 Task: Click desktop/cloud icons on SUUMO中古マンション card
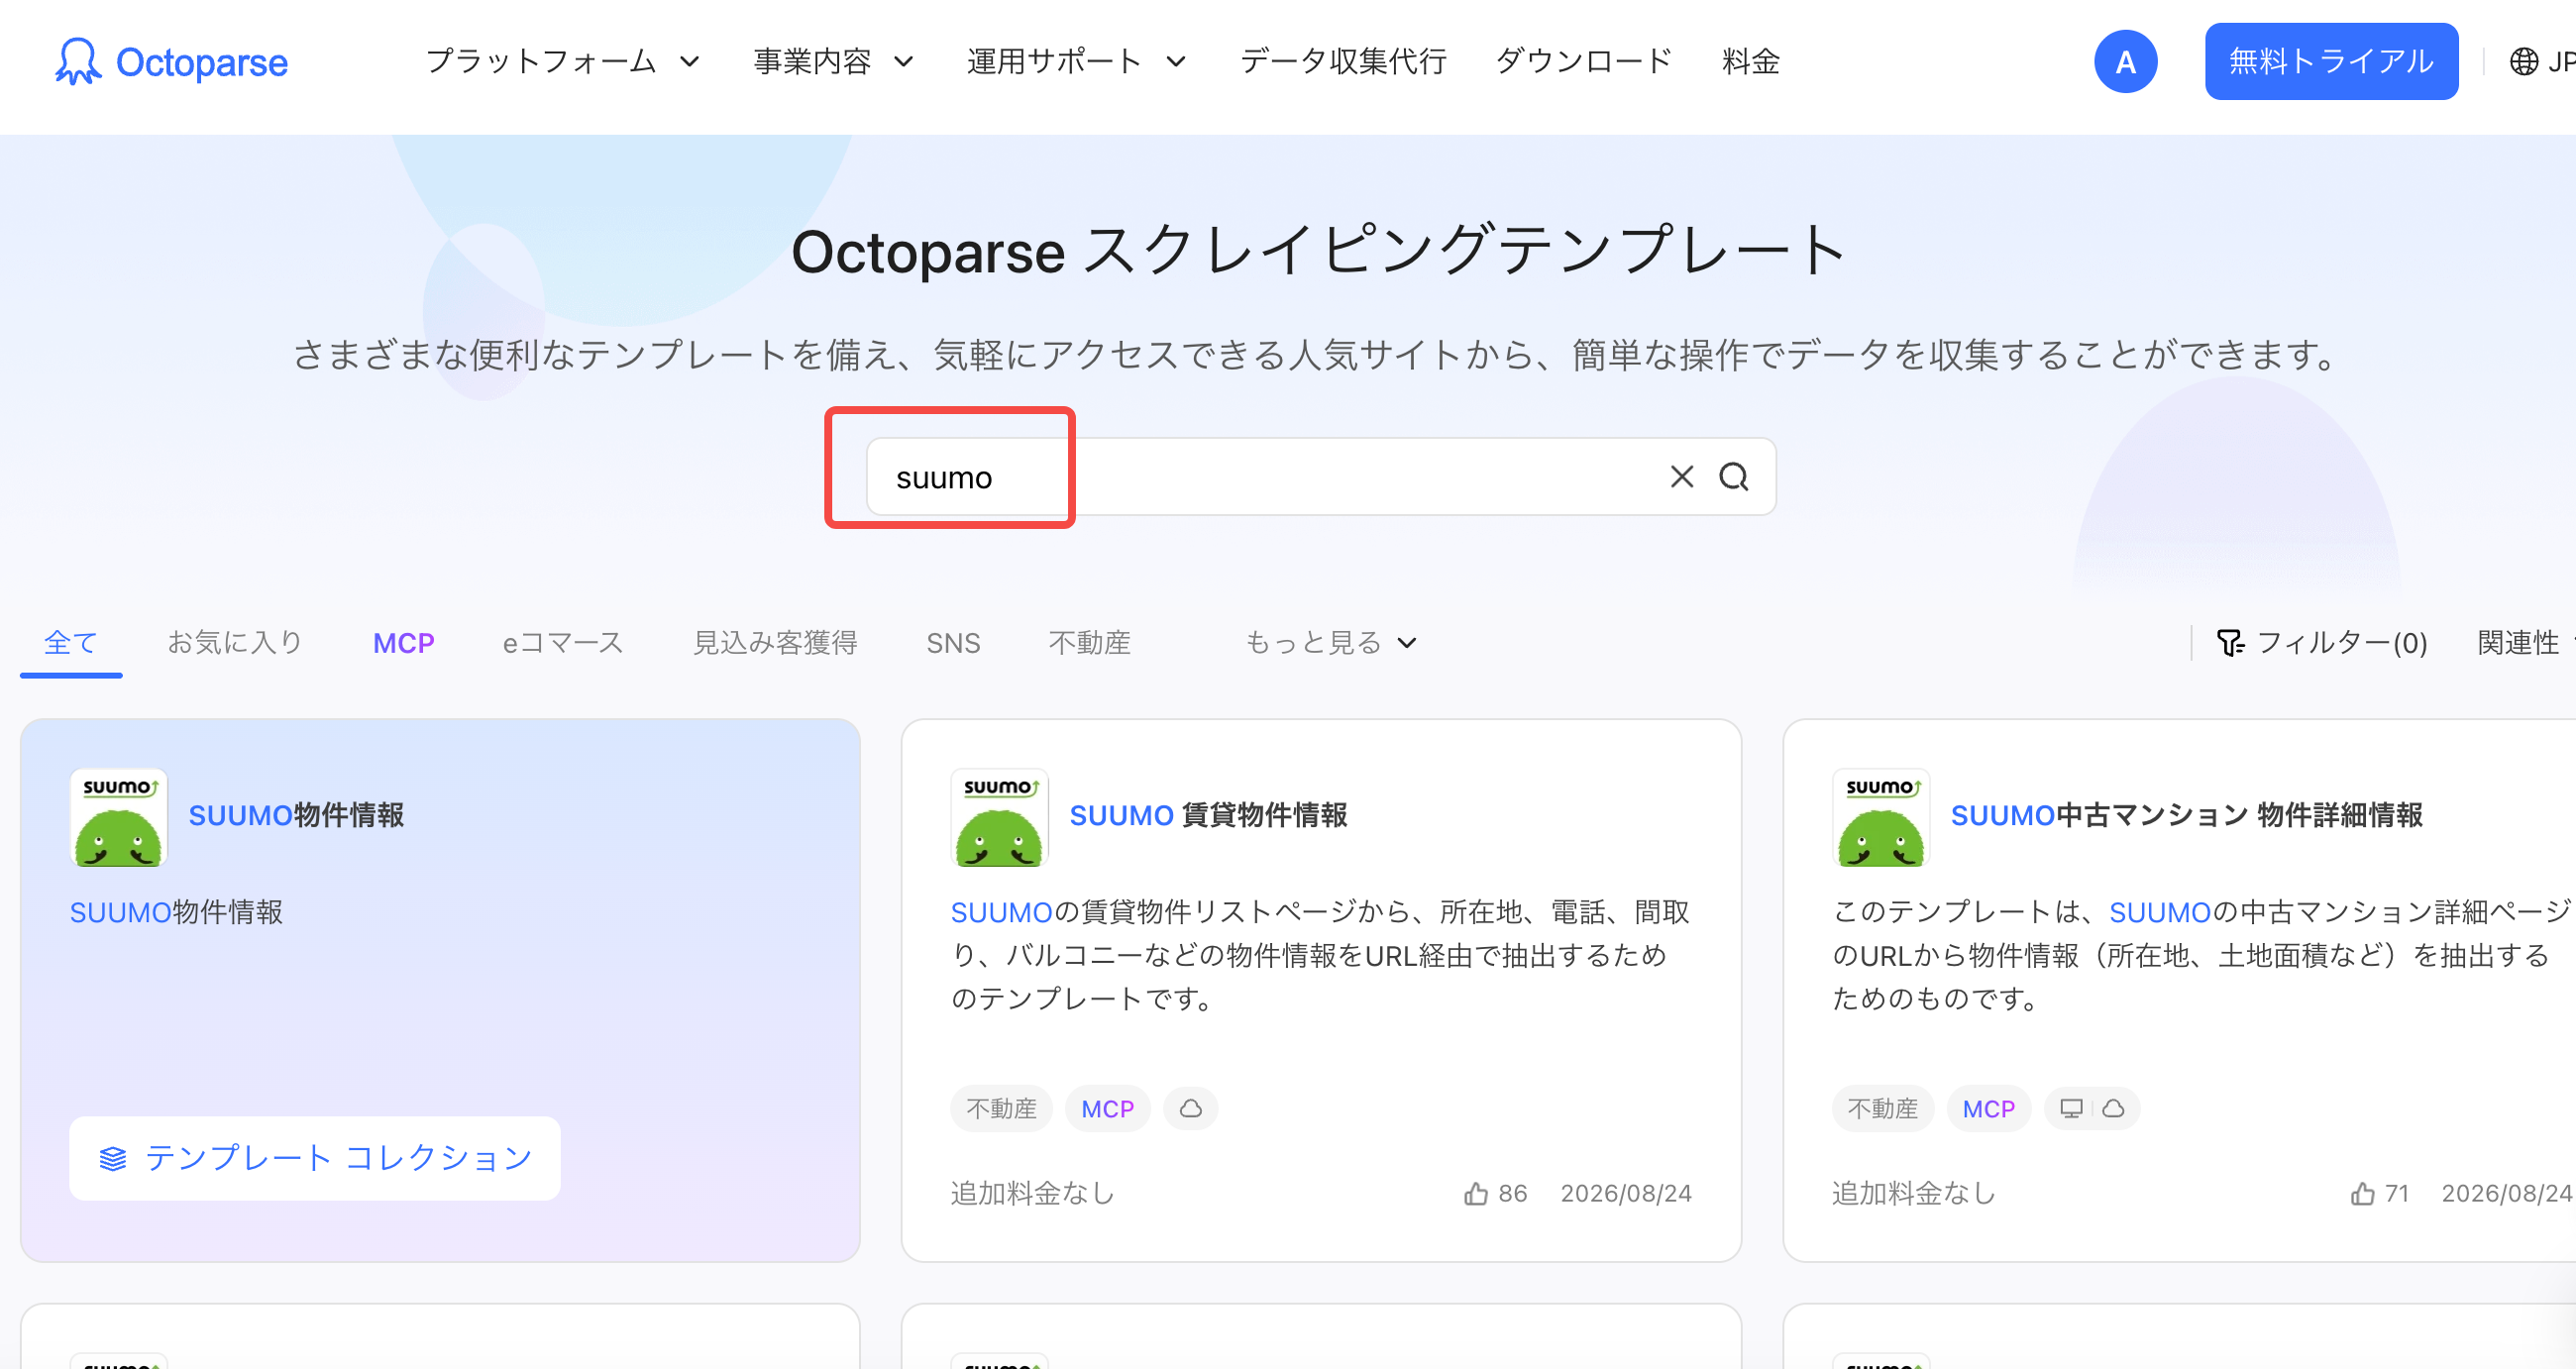point(2092,1109)
